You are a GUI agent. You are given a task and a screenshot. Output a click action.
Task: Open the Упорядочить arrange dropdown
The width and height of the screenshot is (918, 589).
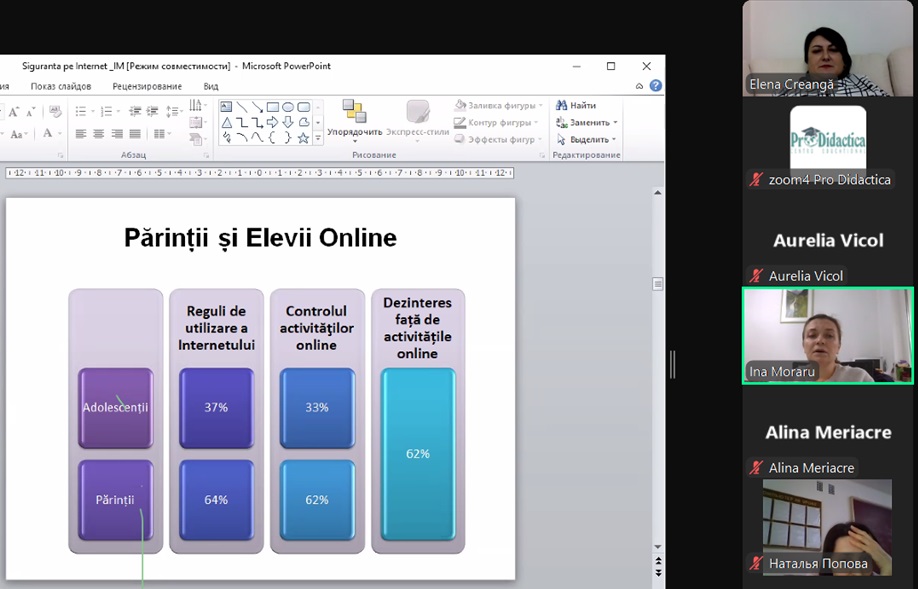354,121
